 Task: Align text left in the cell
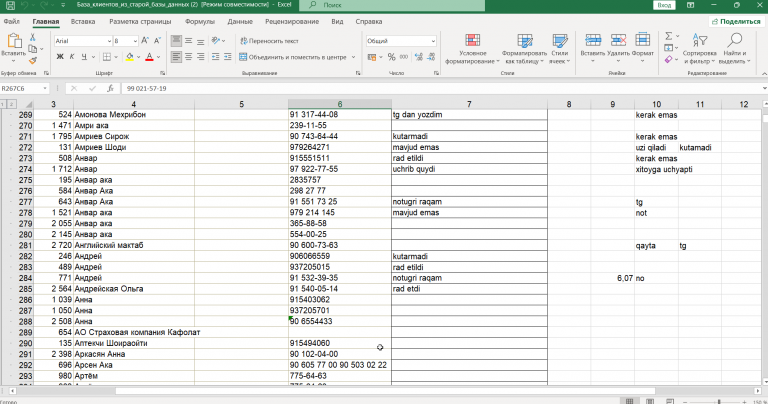176,57
